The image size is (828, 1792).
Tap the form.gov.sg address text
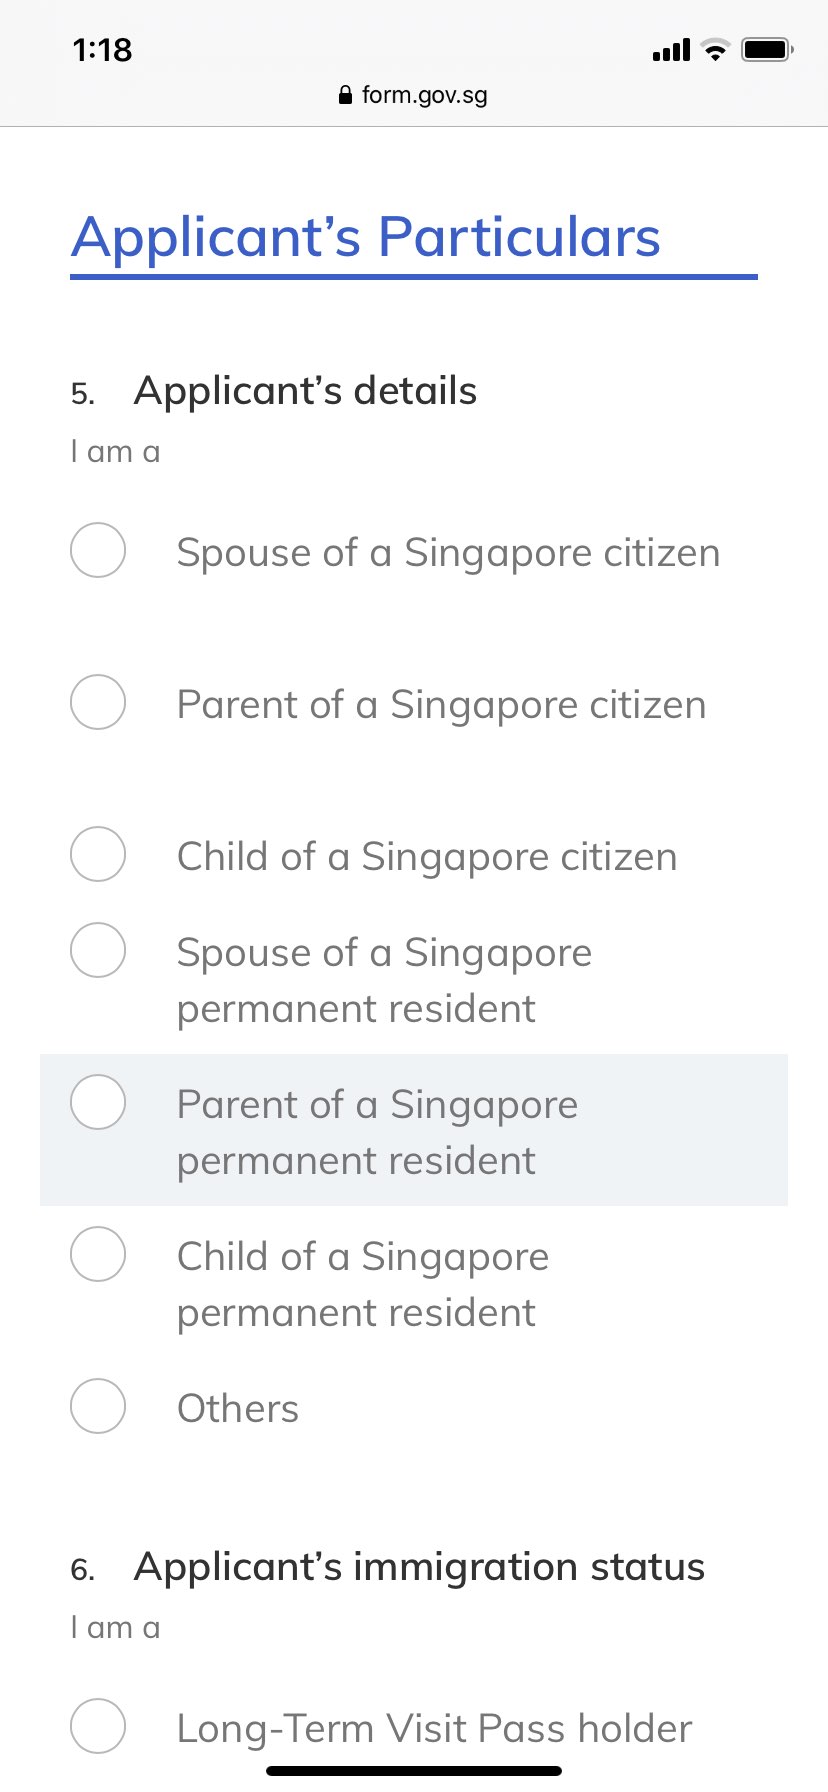tap(424, 95)
